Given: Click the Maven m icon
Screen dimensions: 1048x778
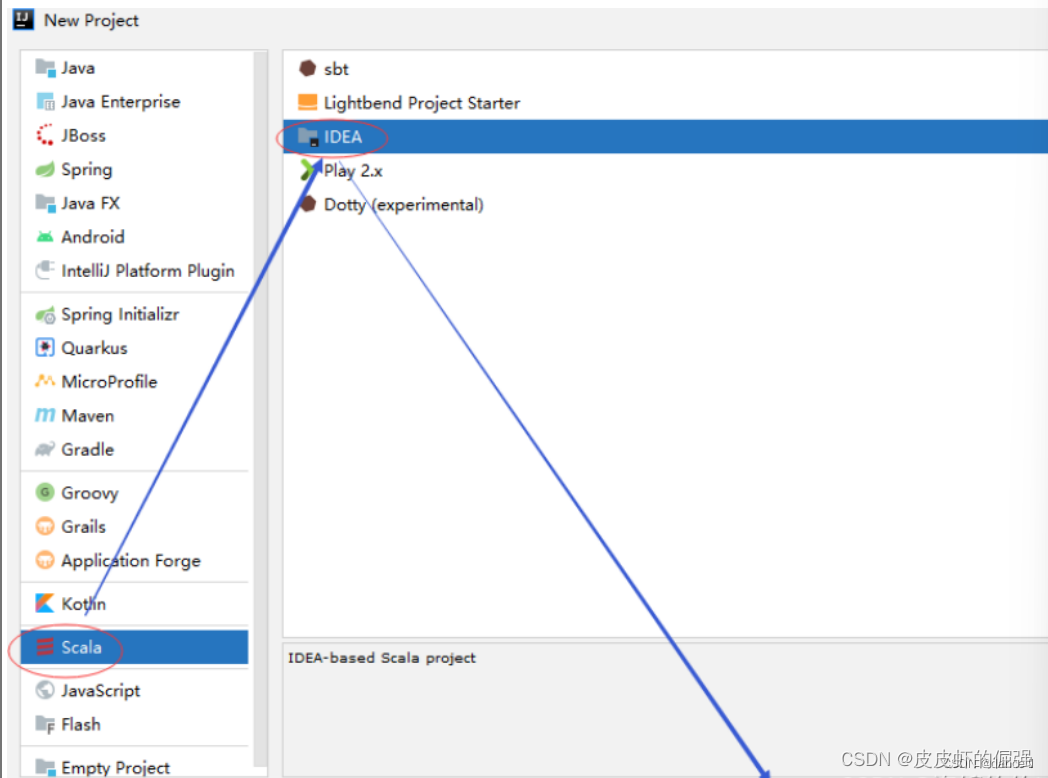Looking at the screenshot, I should point(45,416).
